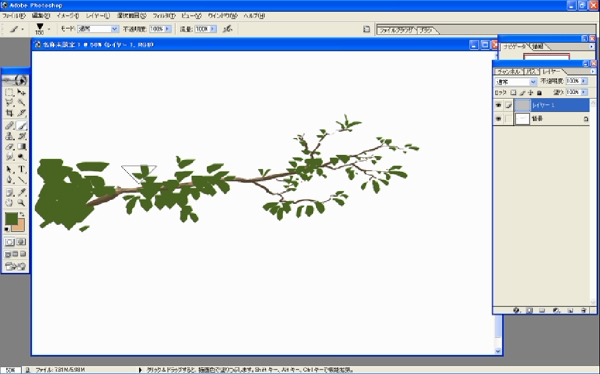Screen dimensions: 600x374
Task: Toggle link box on 背景 layer
Action: coord(508,119)
